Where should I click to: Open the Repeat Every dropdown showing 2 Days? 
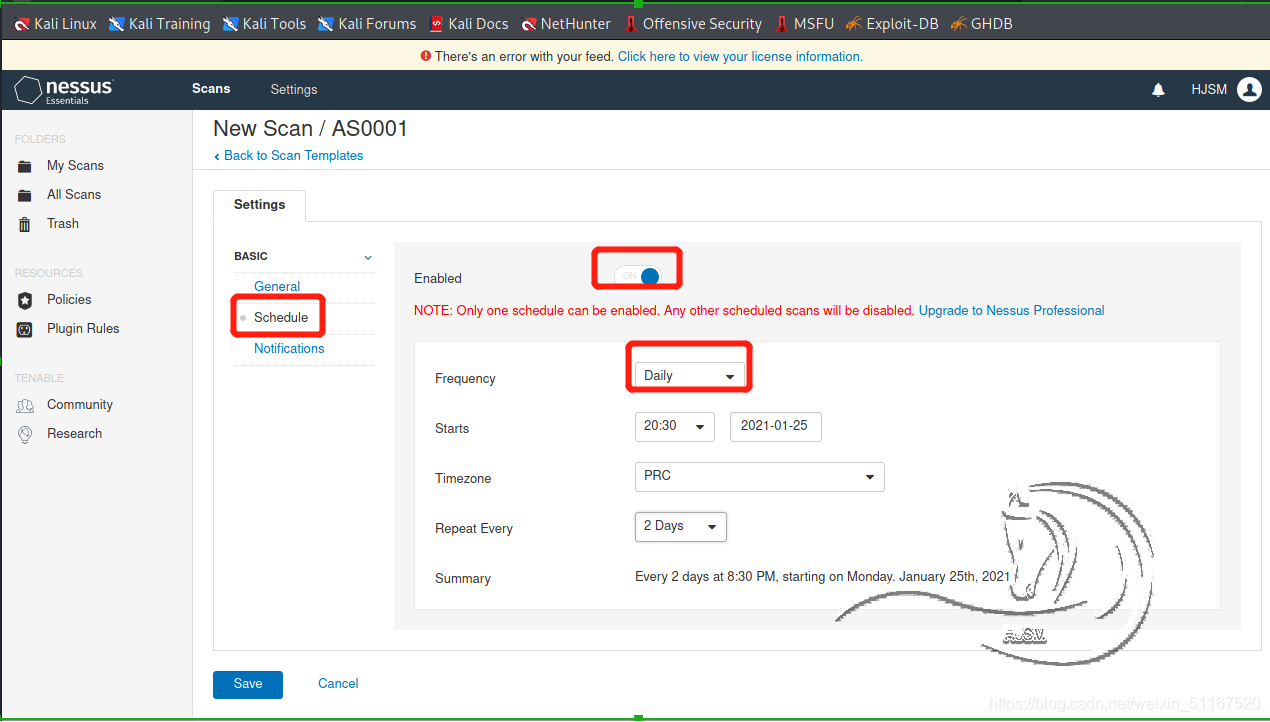pos(681,526)
